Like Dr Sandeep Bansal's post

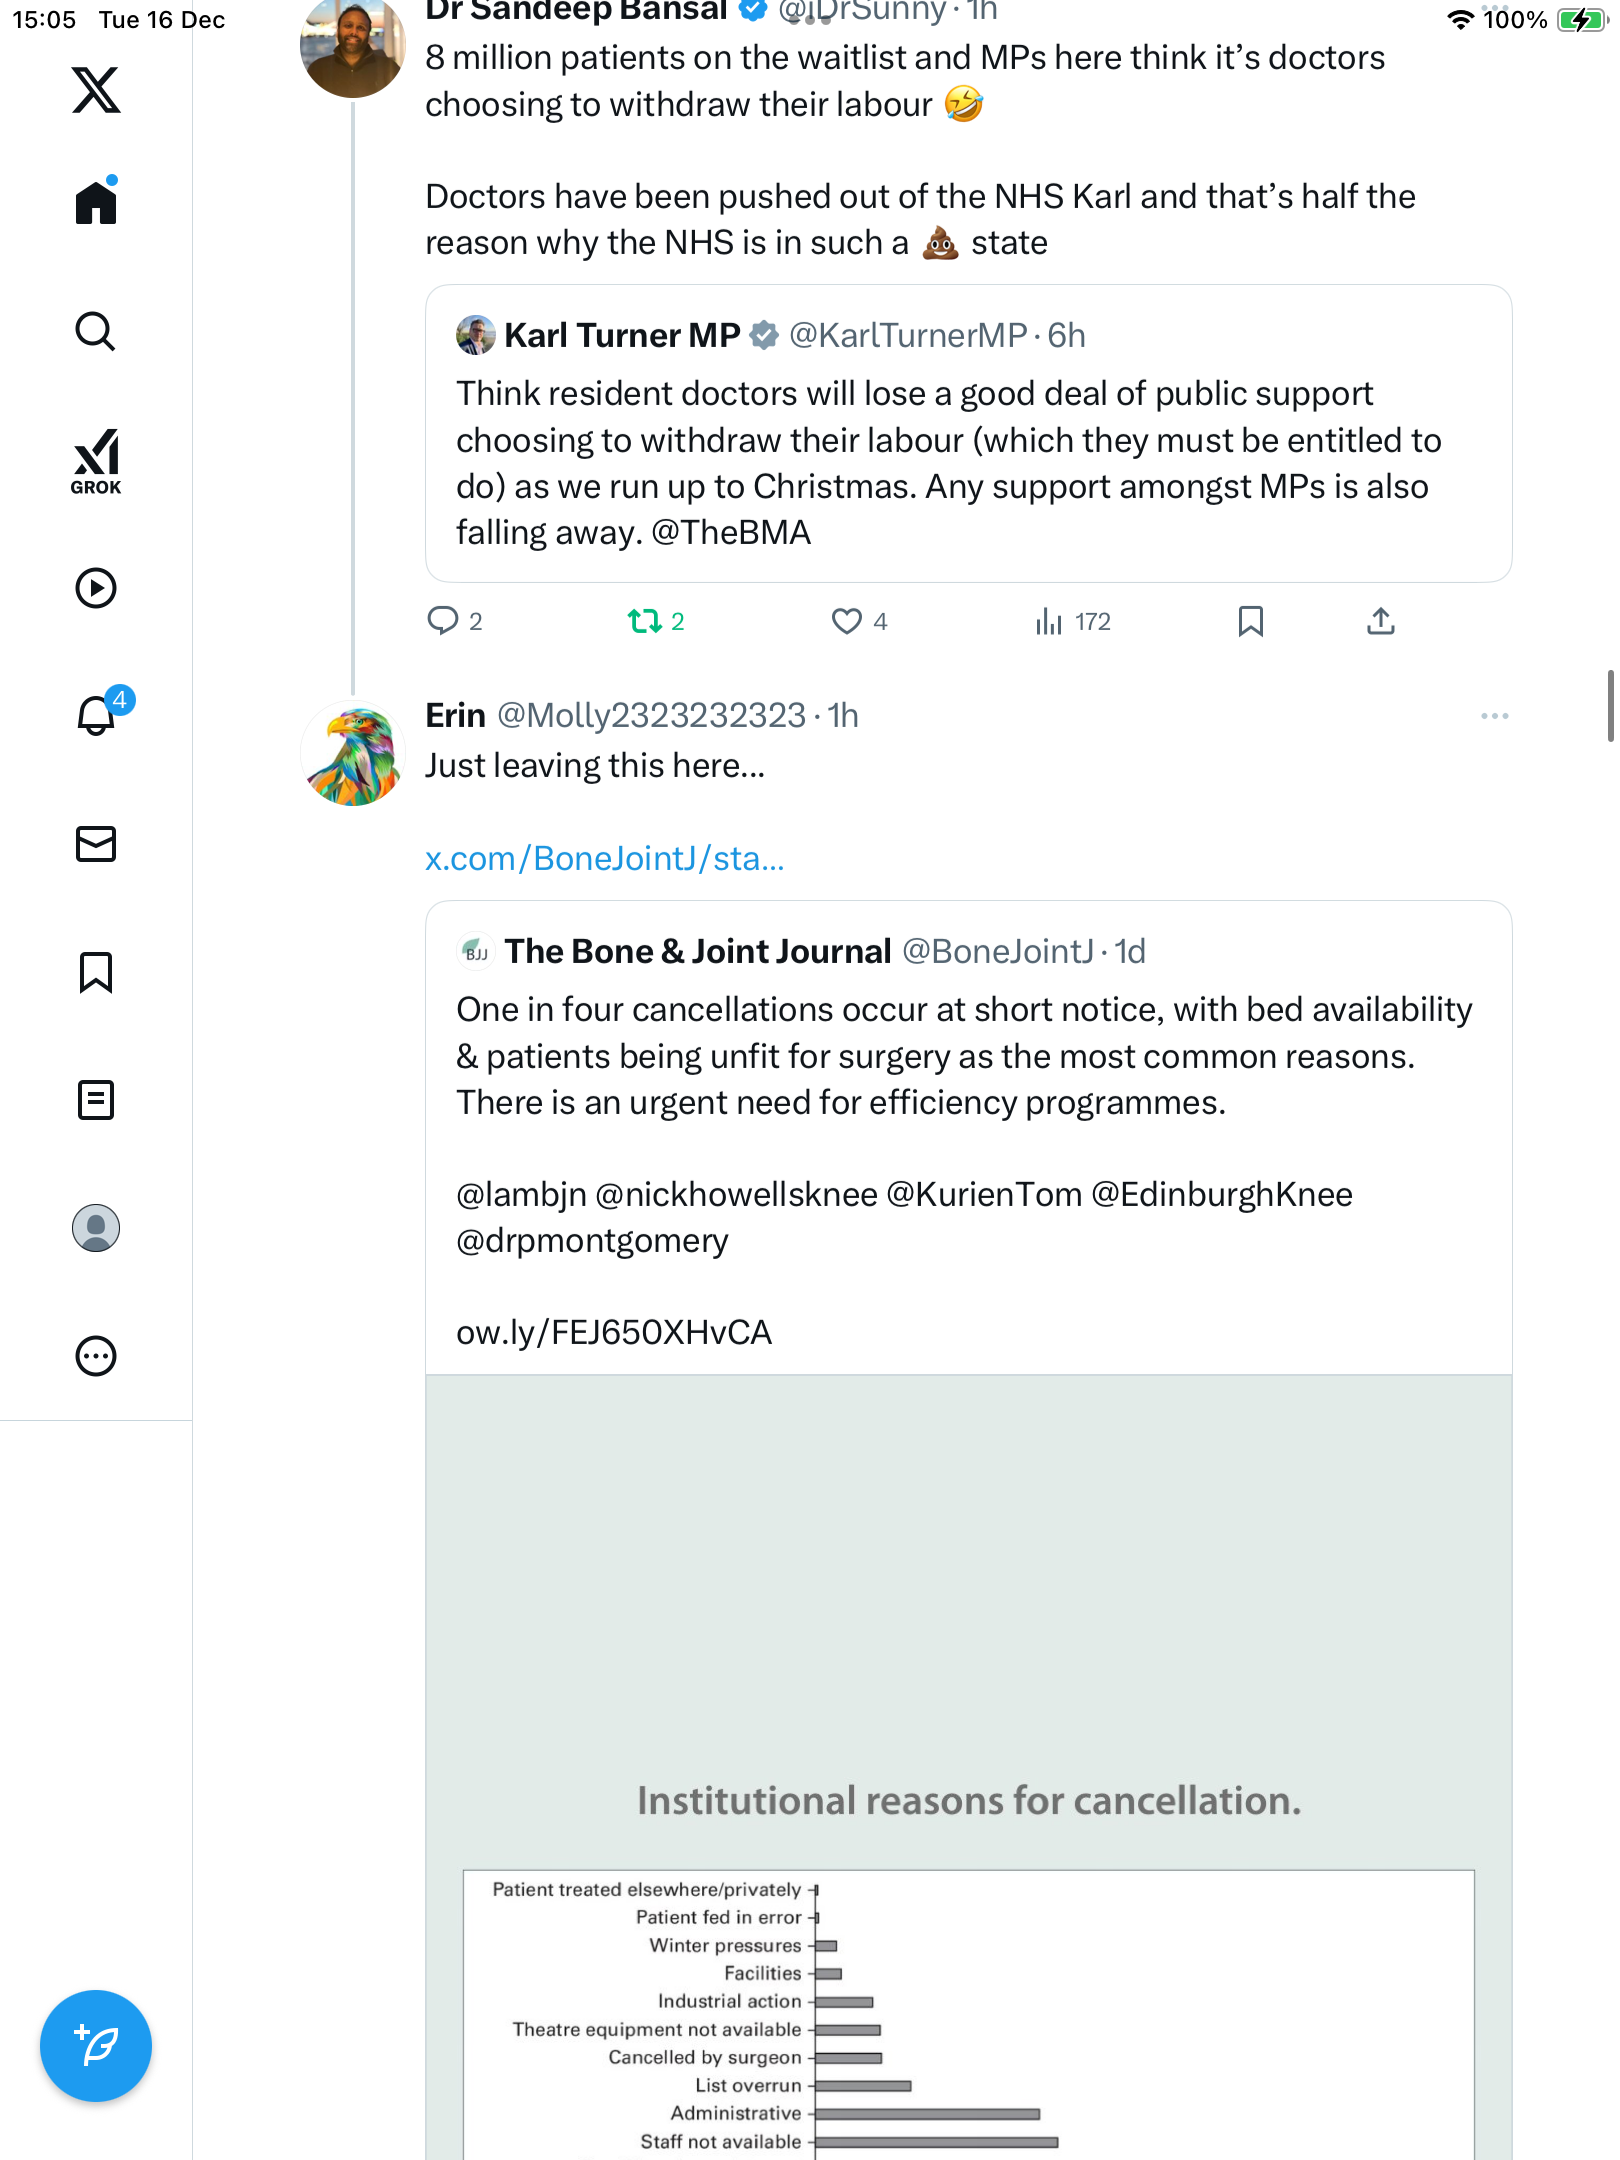pos(847,621)
